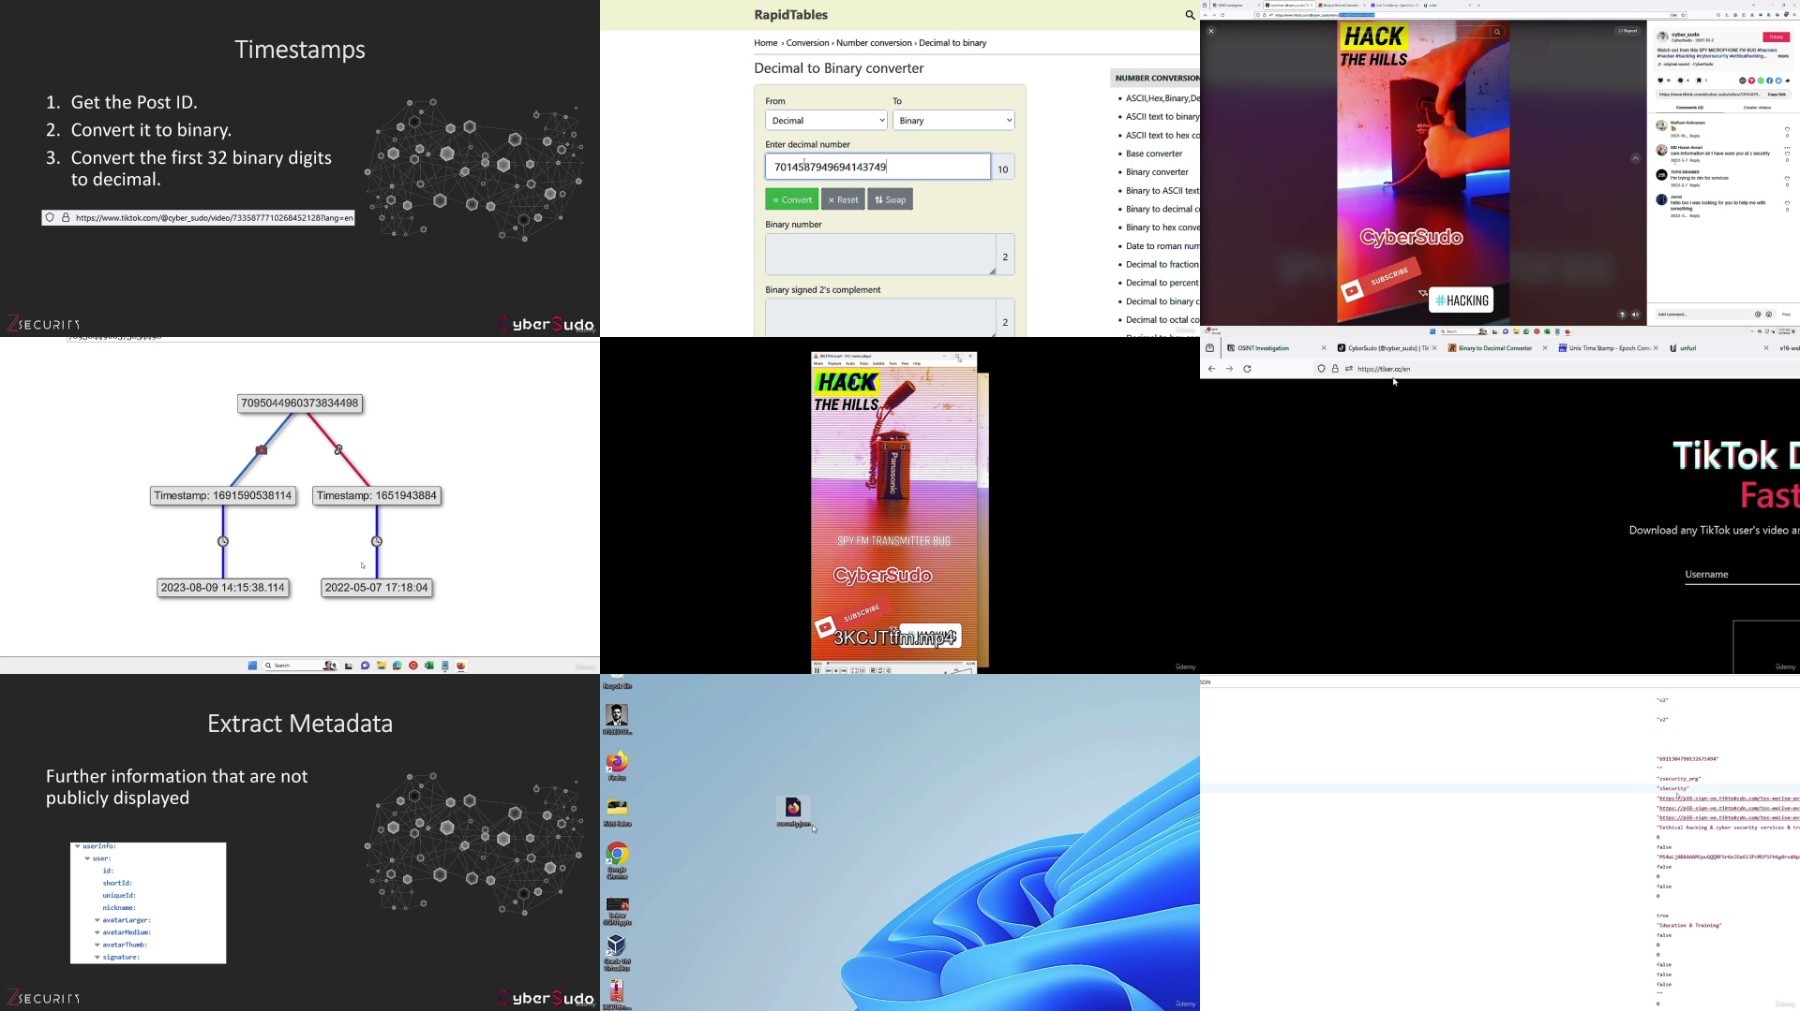Click the VLC volume slider
The image size is (1800, 1011).
point(959,670)
